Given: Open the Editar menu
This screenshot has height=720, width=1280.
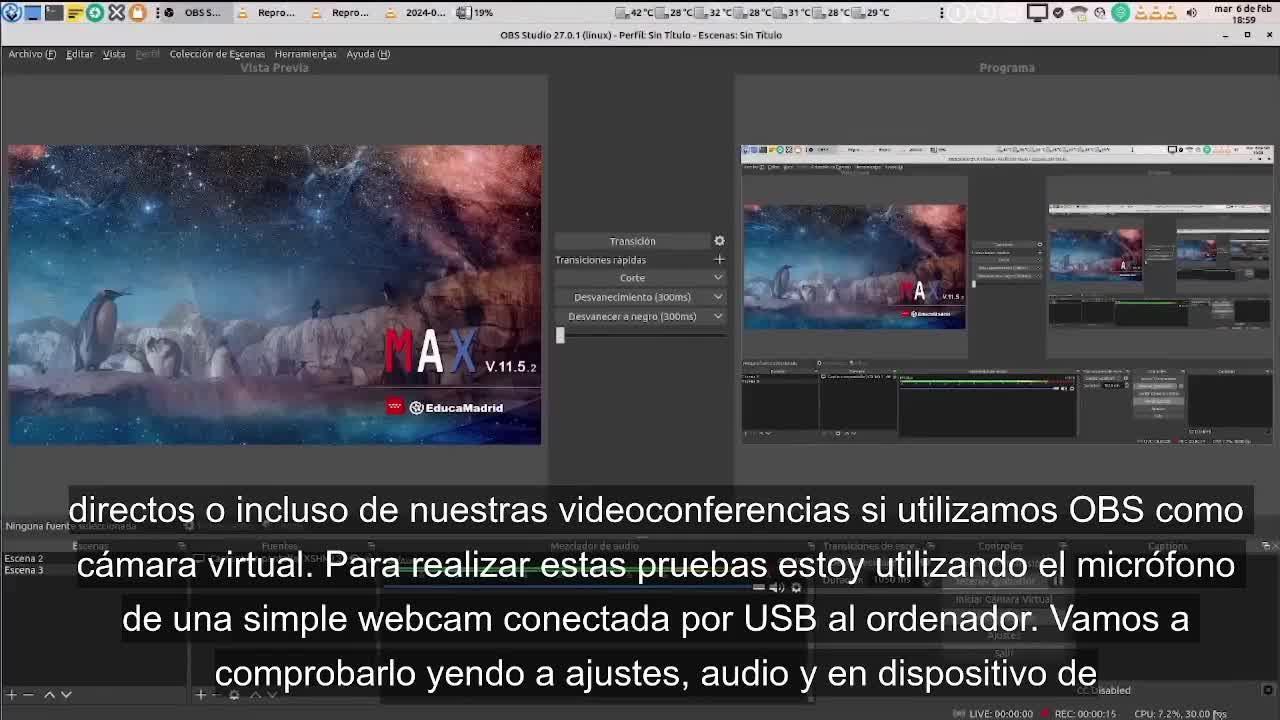Looking at the screenshot, I should pyautogui.click(x=79, y=54).
